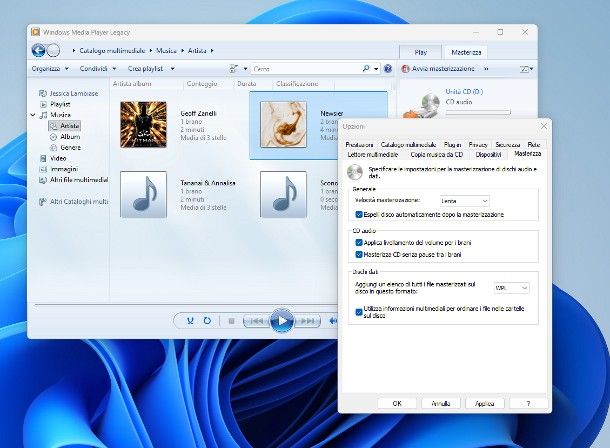The height and width of the screenshot is (448, 610).
Task: Open Lettore multimediale tab
Action: [373, 154]
